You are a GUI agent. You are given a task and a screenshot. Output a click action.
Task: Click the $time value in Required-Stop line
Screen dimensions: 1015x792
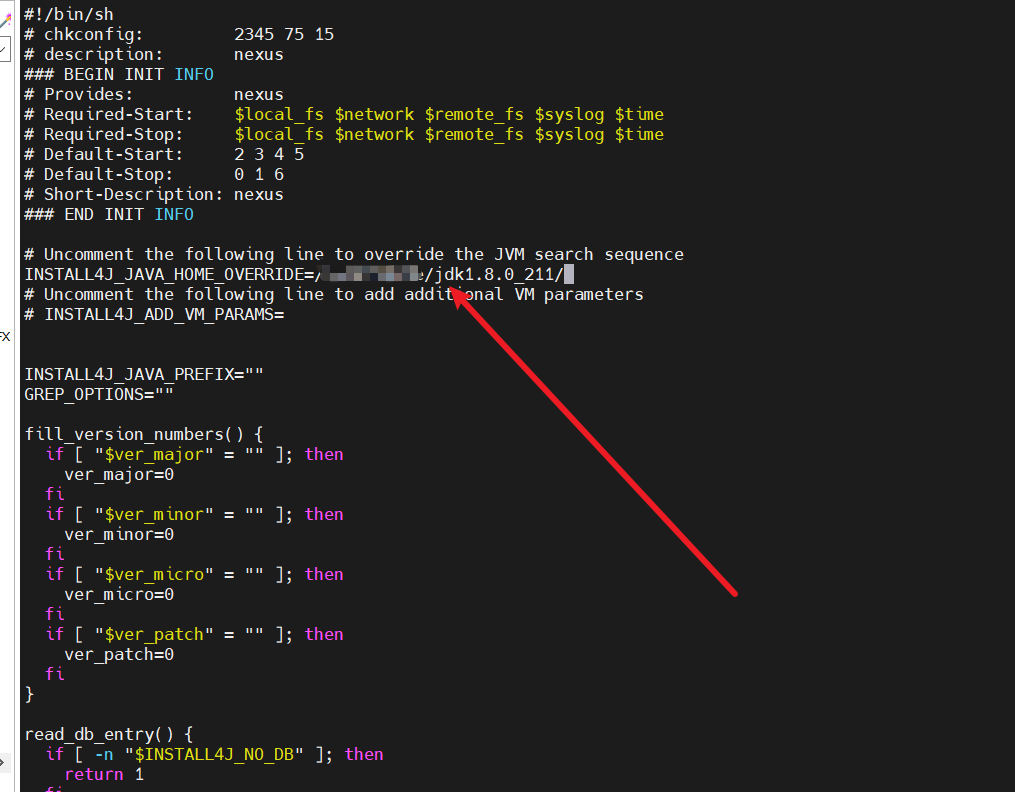coord(639,134)
